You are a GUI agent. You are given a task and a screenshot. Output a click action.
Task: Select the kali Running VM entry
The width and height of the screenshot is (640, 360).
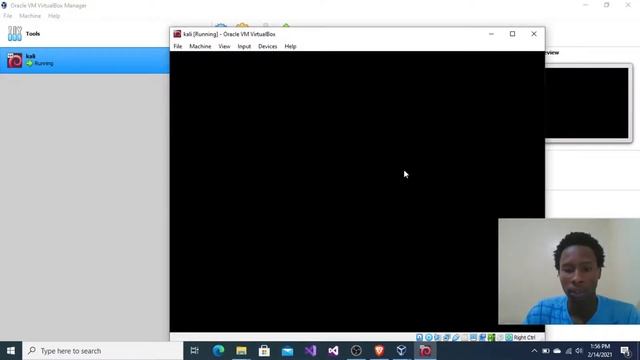point(84,60)
